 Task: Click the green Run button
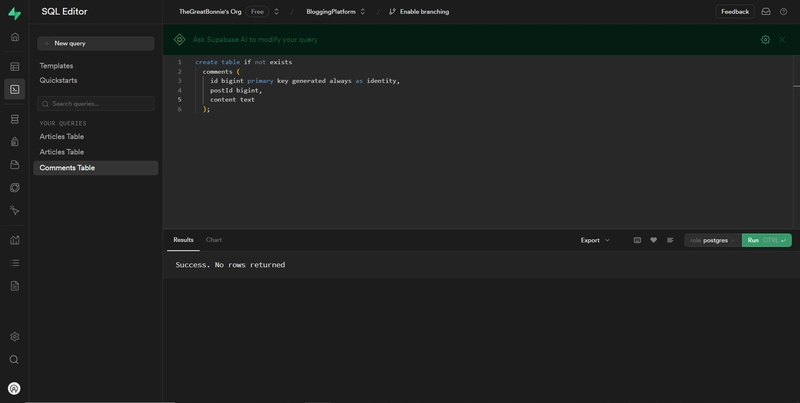(x=766, y=240)
